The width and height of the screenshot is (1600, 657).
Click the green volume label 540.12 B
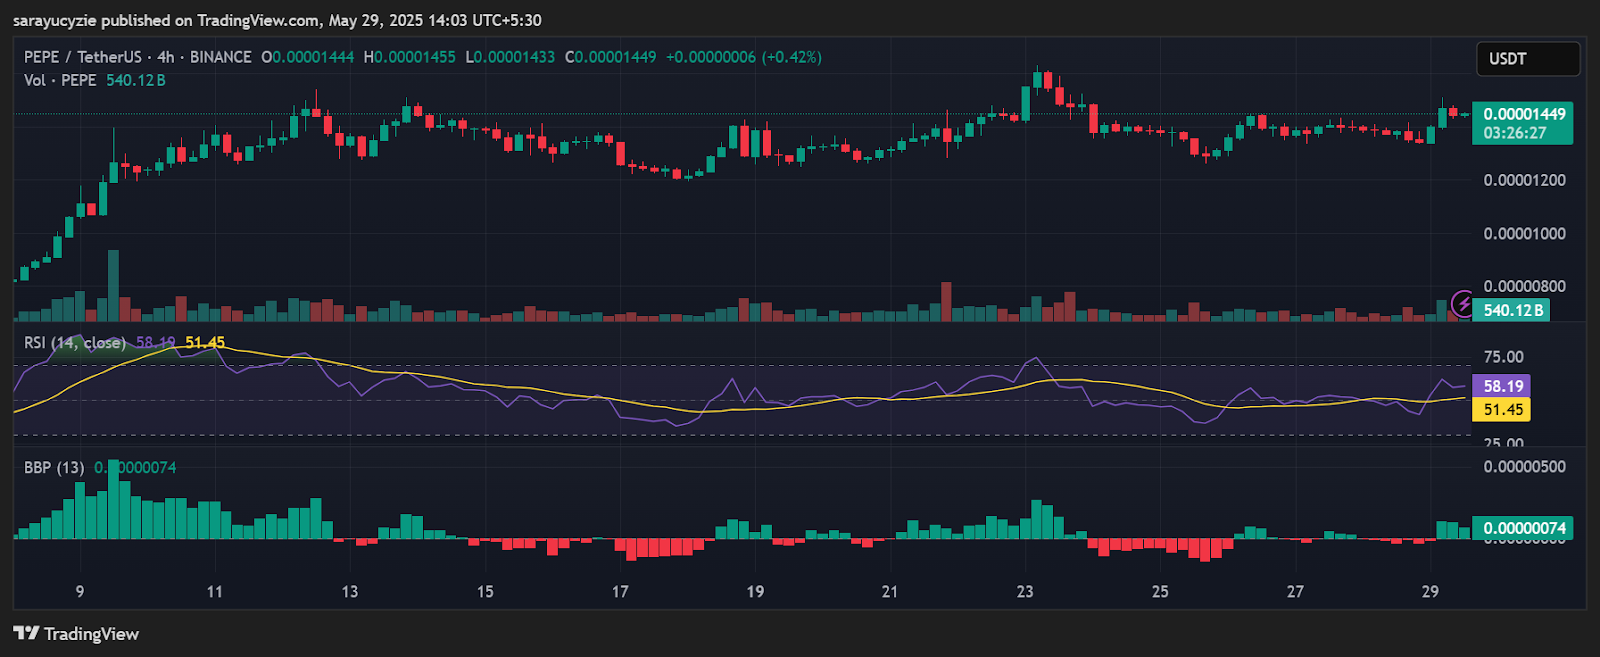click(1513, 310)
